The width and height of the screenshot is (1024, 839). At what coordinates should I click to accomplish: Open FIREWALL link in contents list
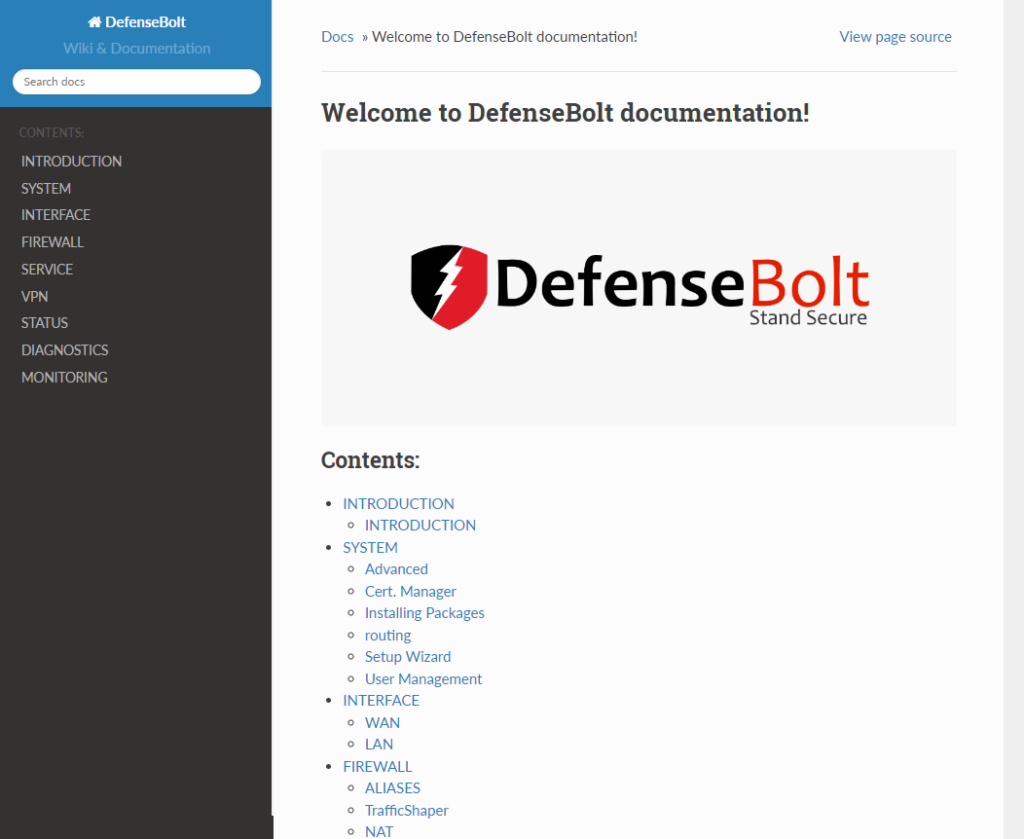click(377, 766)
